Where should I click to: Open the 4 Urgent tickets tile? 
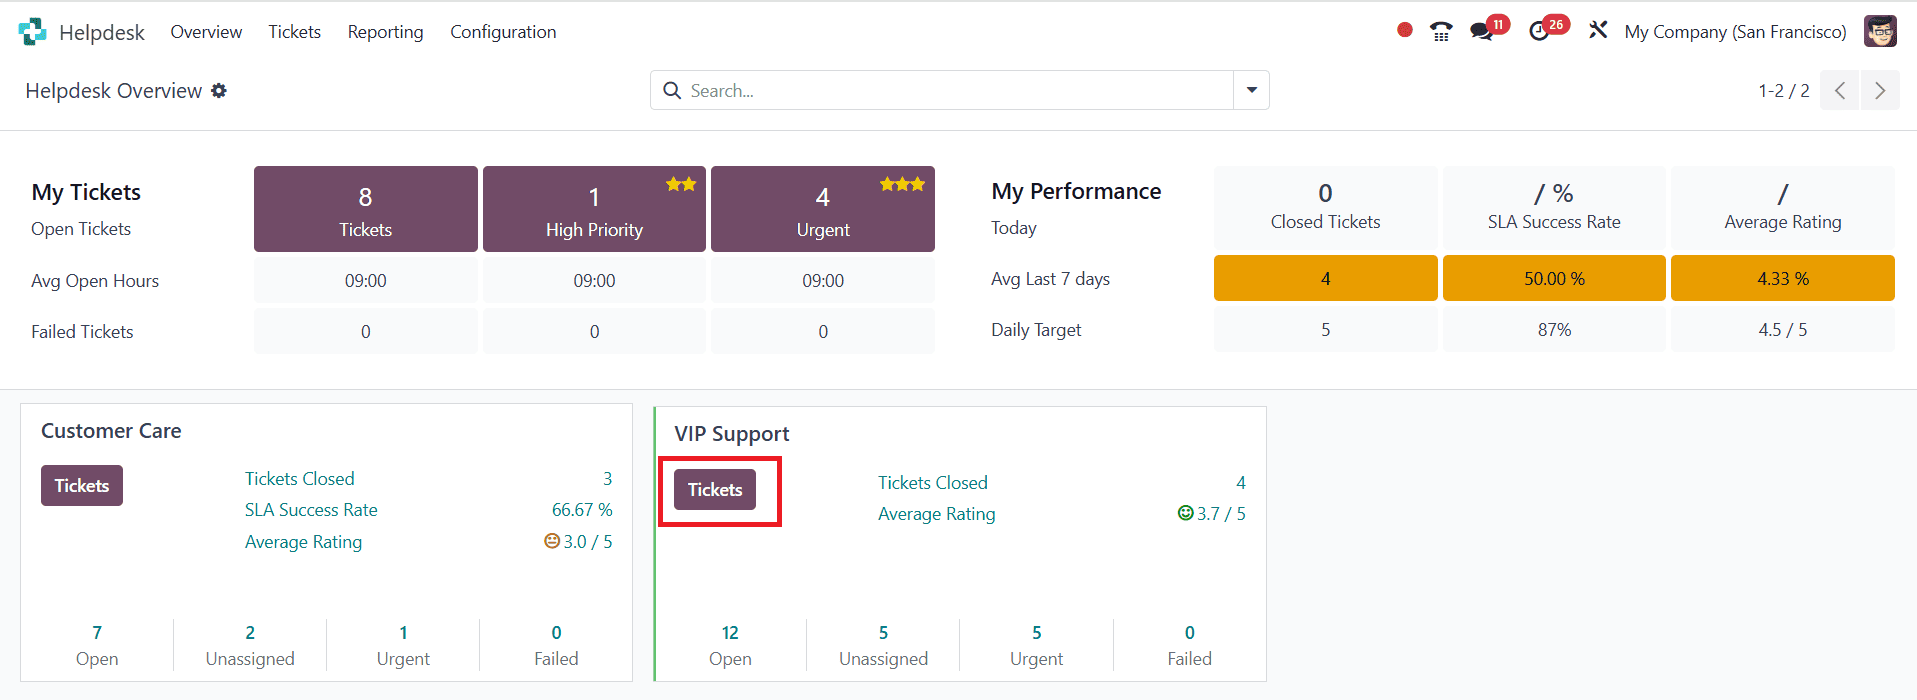(x=823, y=209)
